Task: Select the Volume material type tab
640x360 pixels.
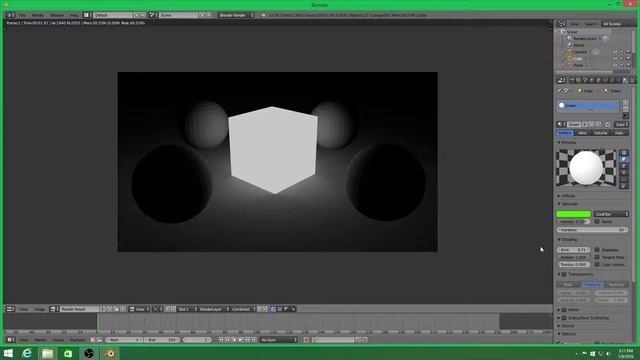Action: point(600,133)
